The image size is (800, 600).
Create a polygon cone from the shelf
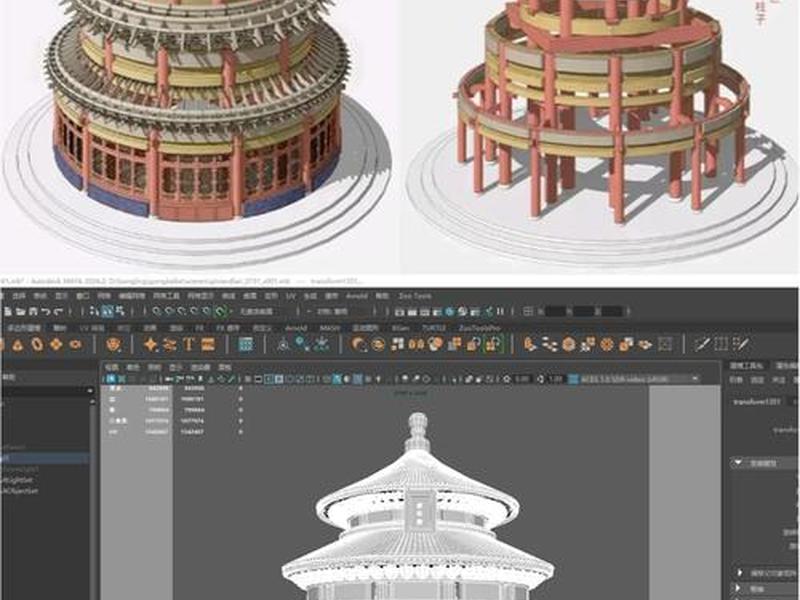[18, 345]
